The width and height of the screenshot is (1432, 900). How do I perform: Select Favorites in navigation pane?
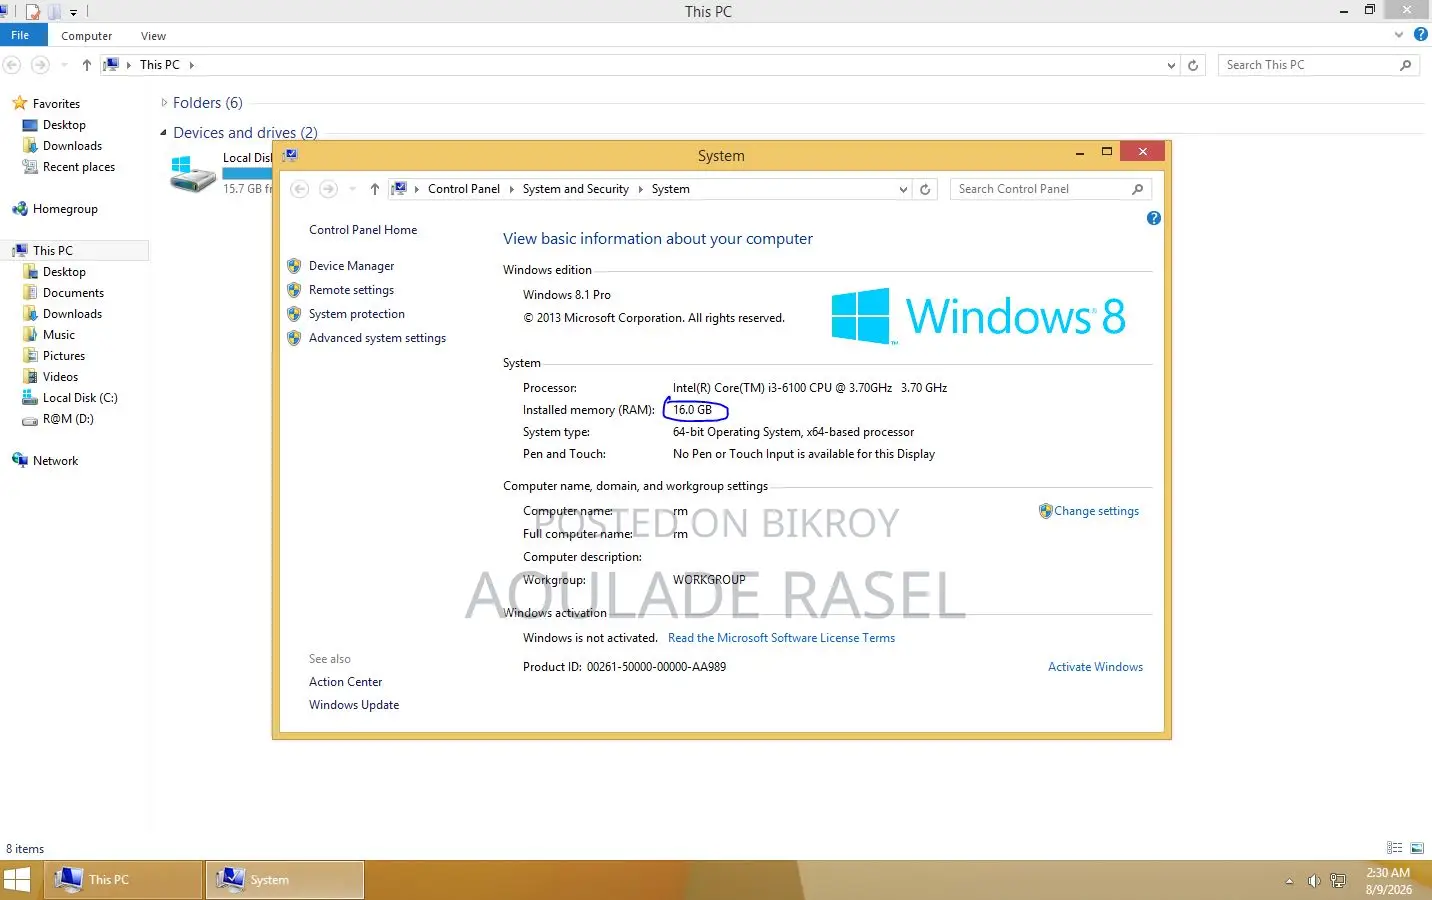56,104
